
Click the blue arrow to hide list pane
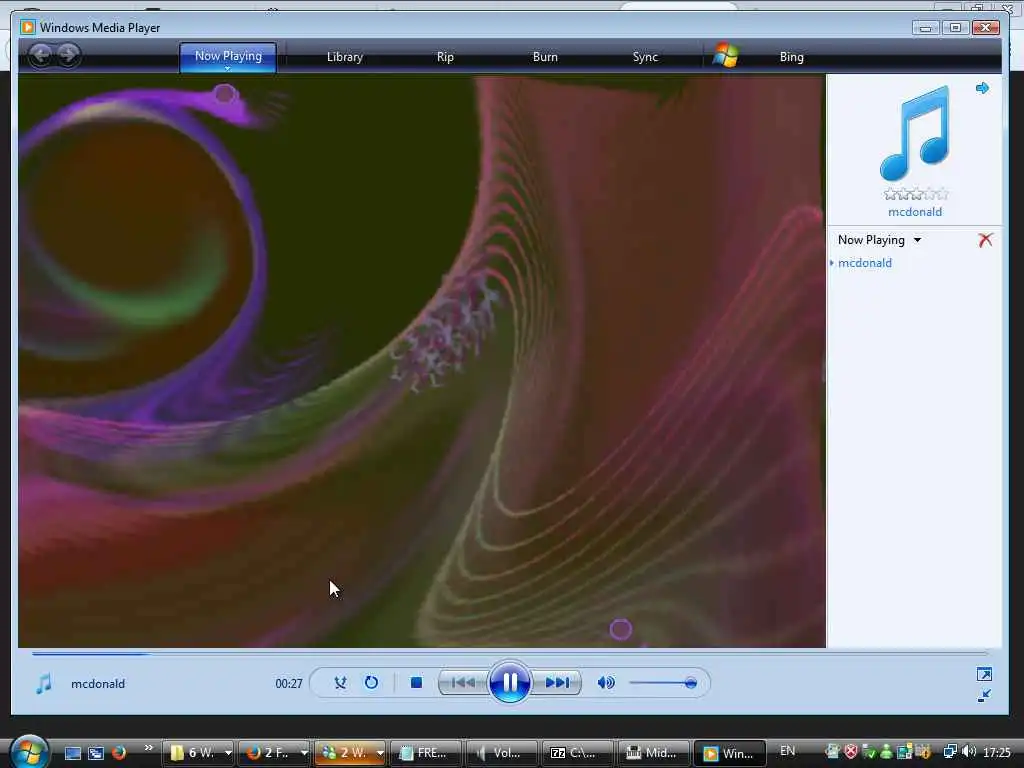(x=982, y=88)
